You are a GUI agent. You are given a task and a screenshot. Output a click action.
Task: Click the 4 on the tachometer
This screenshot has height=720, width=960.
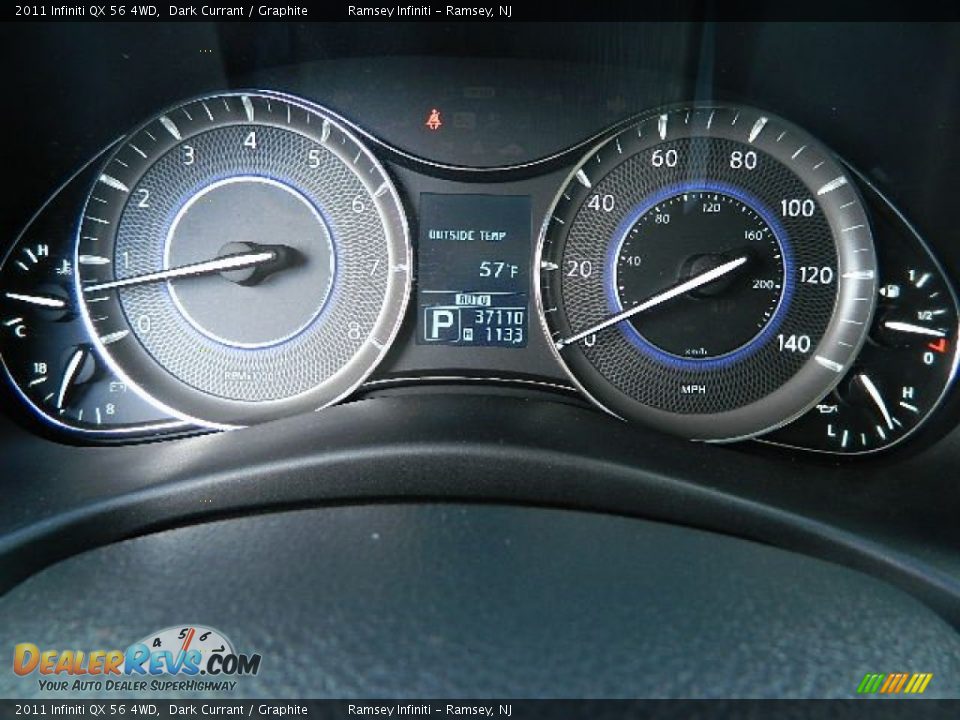(x=250, y=140)
